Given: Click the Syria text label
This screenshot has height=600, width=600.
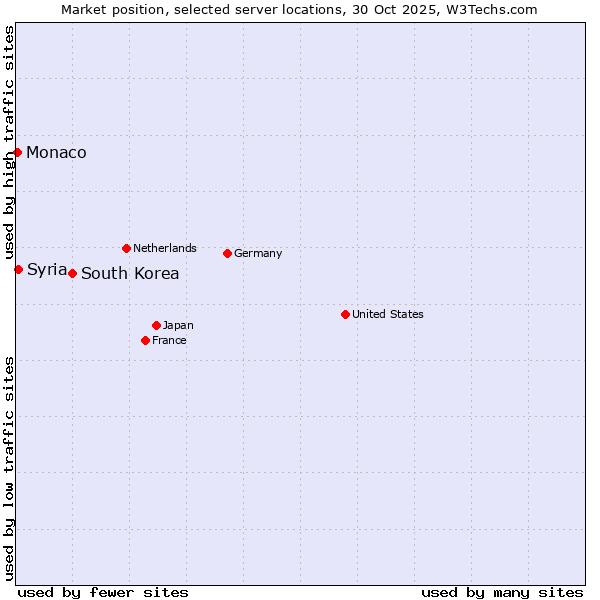Looking at the screenshot, I should (47, 269).
